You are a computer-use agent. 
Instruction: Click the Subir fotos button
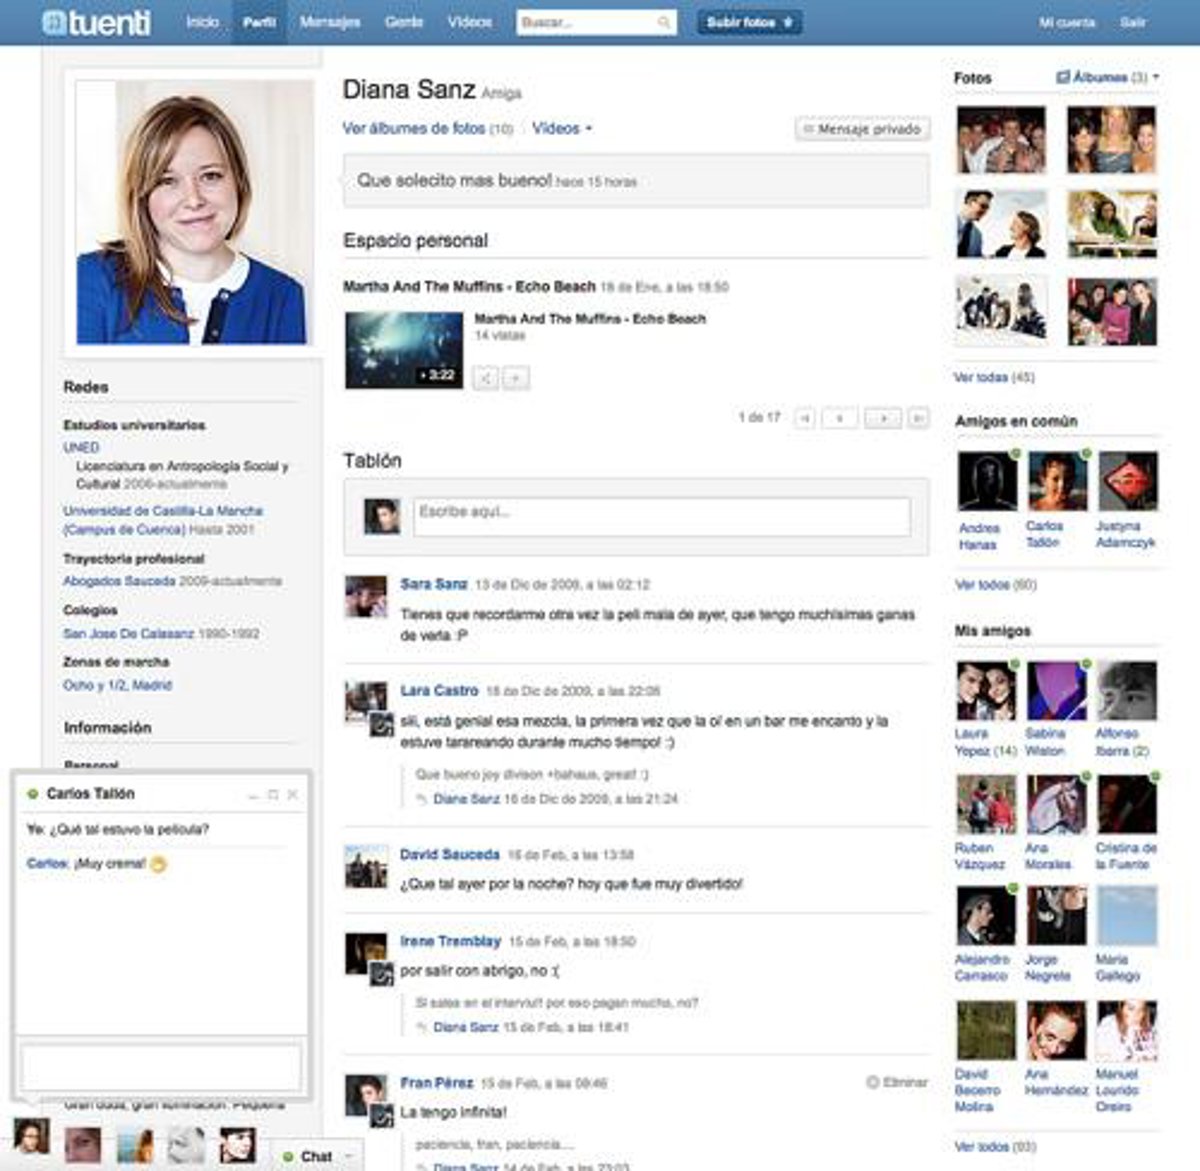pos(749,22)
